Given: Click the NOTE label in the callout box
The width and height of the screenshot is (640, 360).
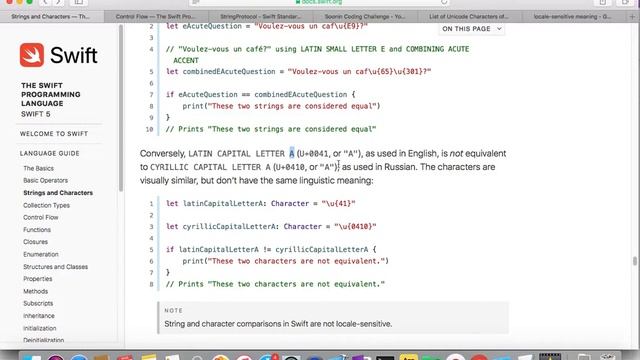Looking at the screenshot, I should tap(173, 311).
